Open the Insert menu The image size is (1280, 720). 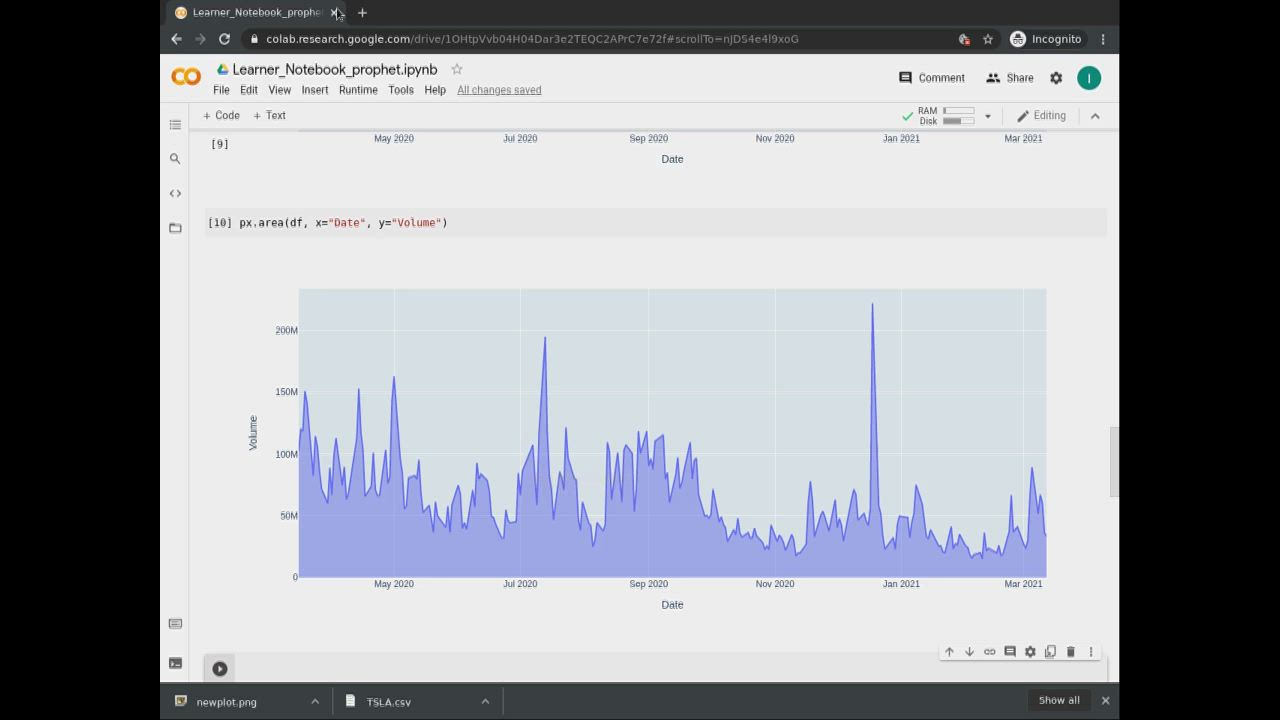[314, 90]
